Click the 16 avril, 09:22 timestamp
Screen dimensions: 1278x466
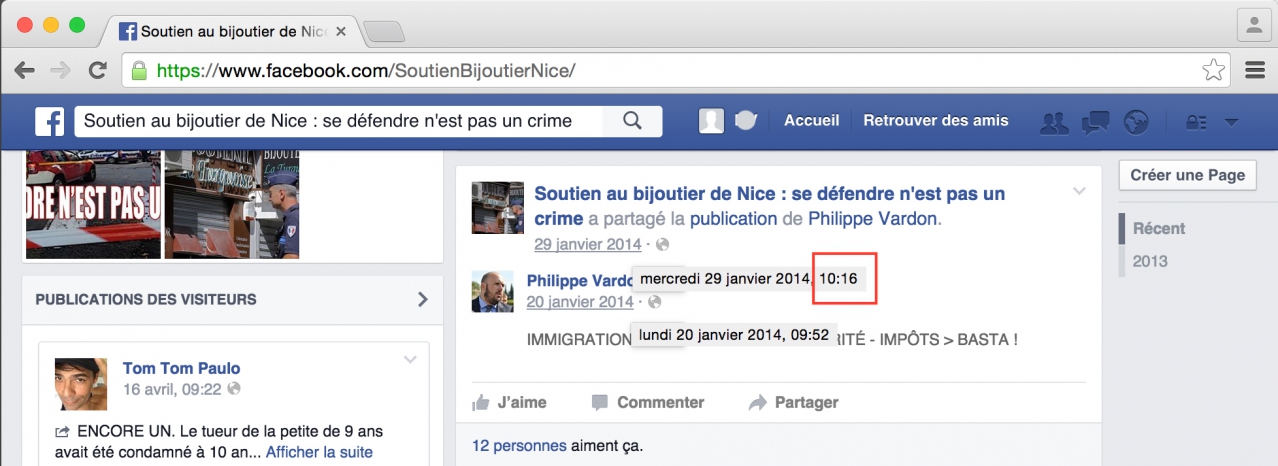pyautogui.click(x=173, y=388)
